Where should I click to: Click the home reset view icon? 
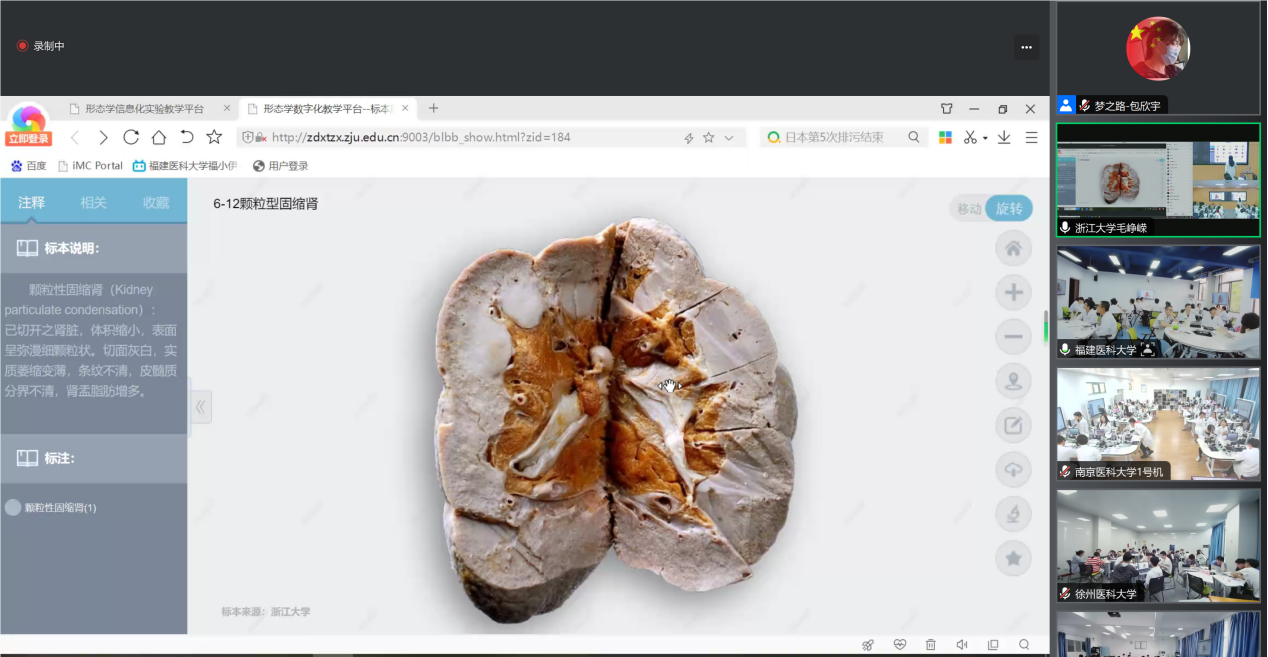coord(1013,248)
